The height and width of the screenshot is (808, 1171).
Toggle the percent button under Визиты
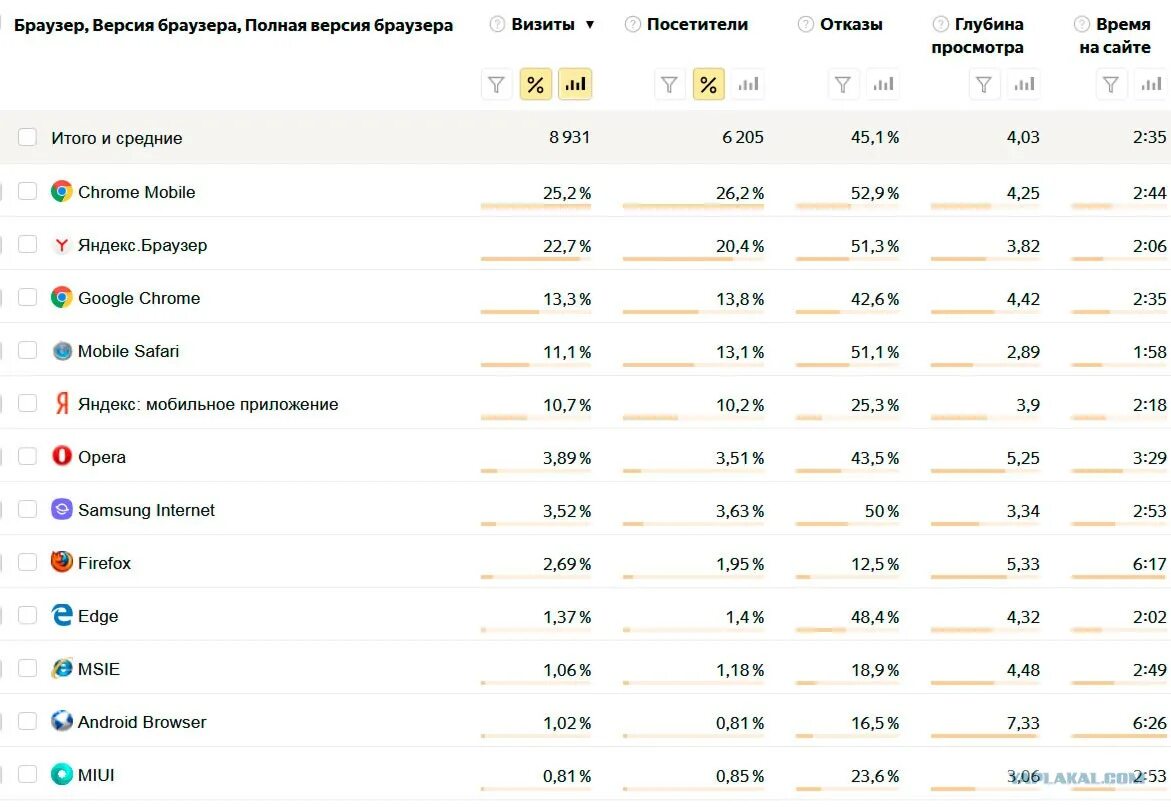(535, 85)
